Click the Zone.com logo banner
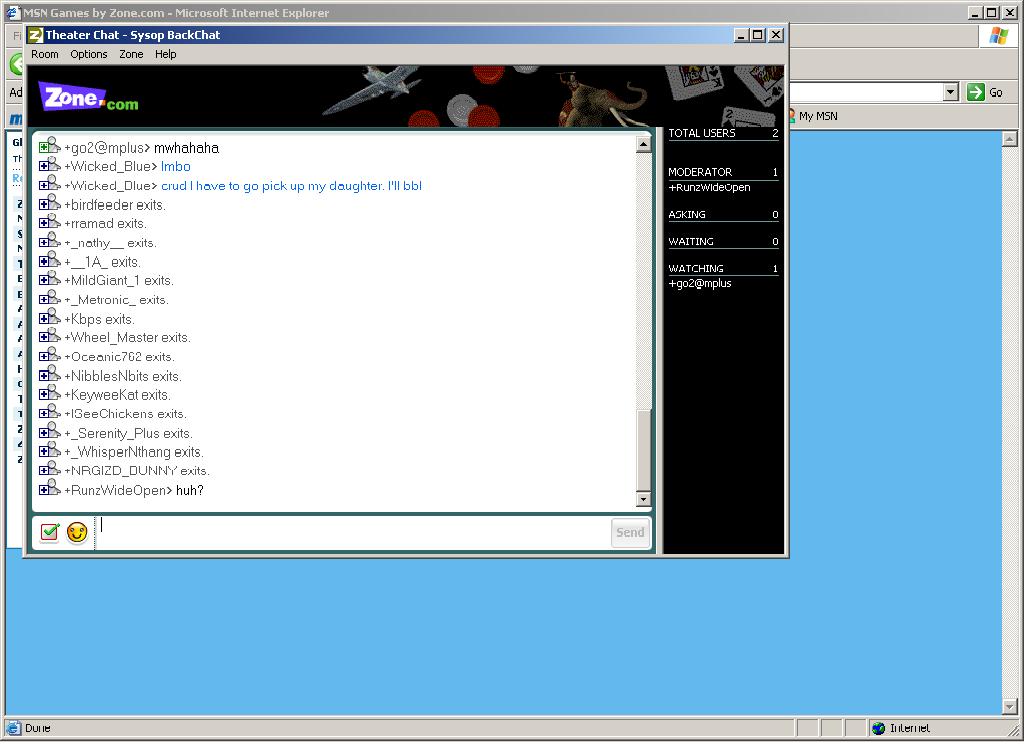This screenshot has width=1024, height=744. (88, 97)
